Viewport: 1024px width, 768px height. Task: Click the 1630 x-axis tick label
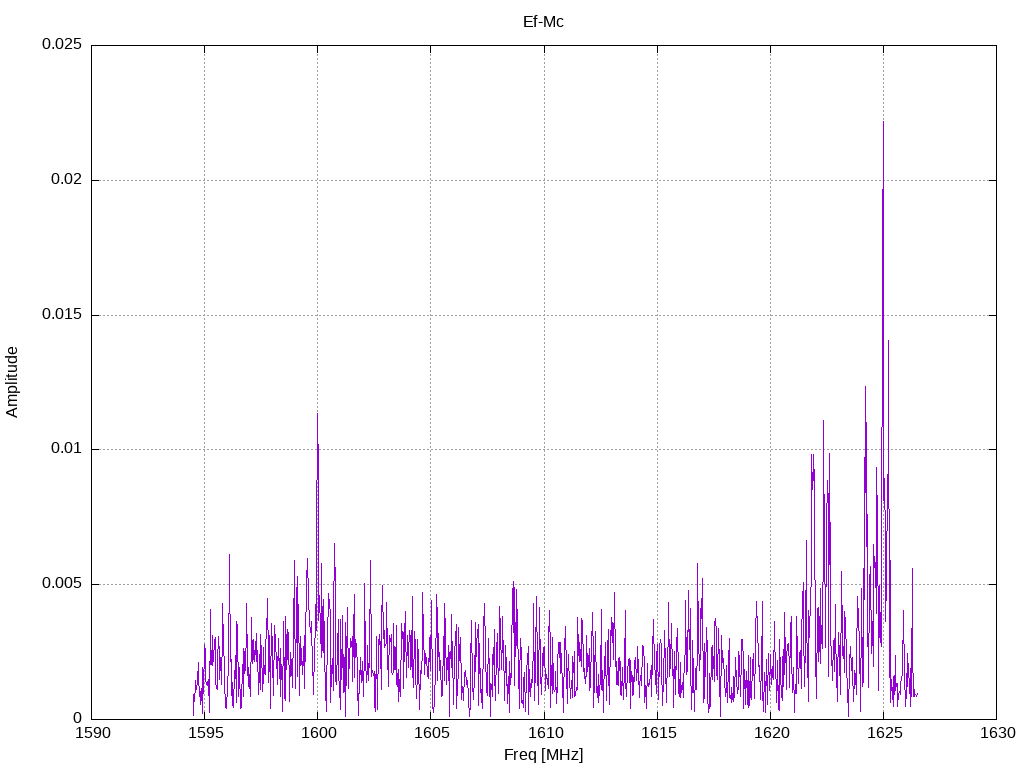[998, 733]
